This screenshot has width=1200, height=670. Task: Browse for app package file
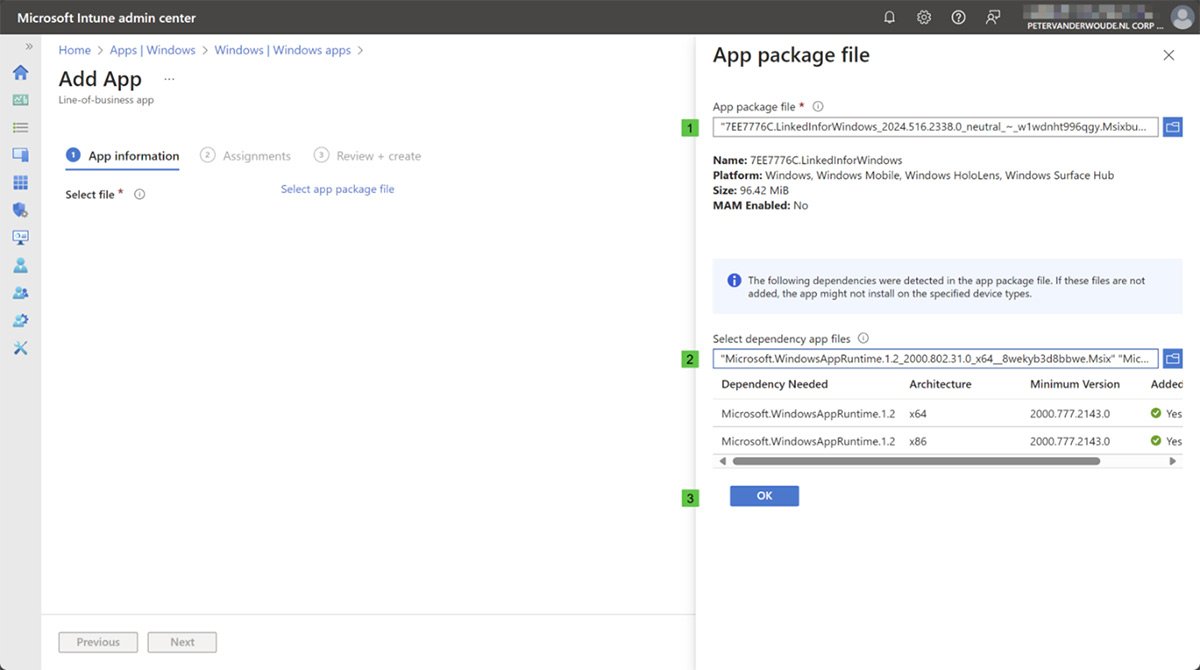(1172, 127)
